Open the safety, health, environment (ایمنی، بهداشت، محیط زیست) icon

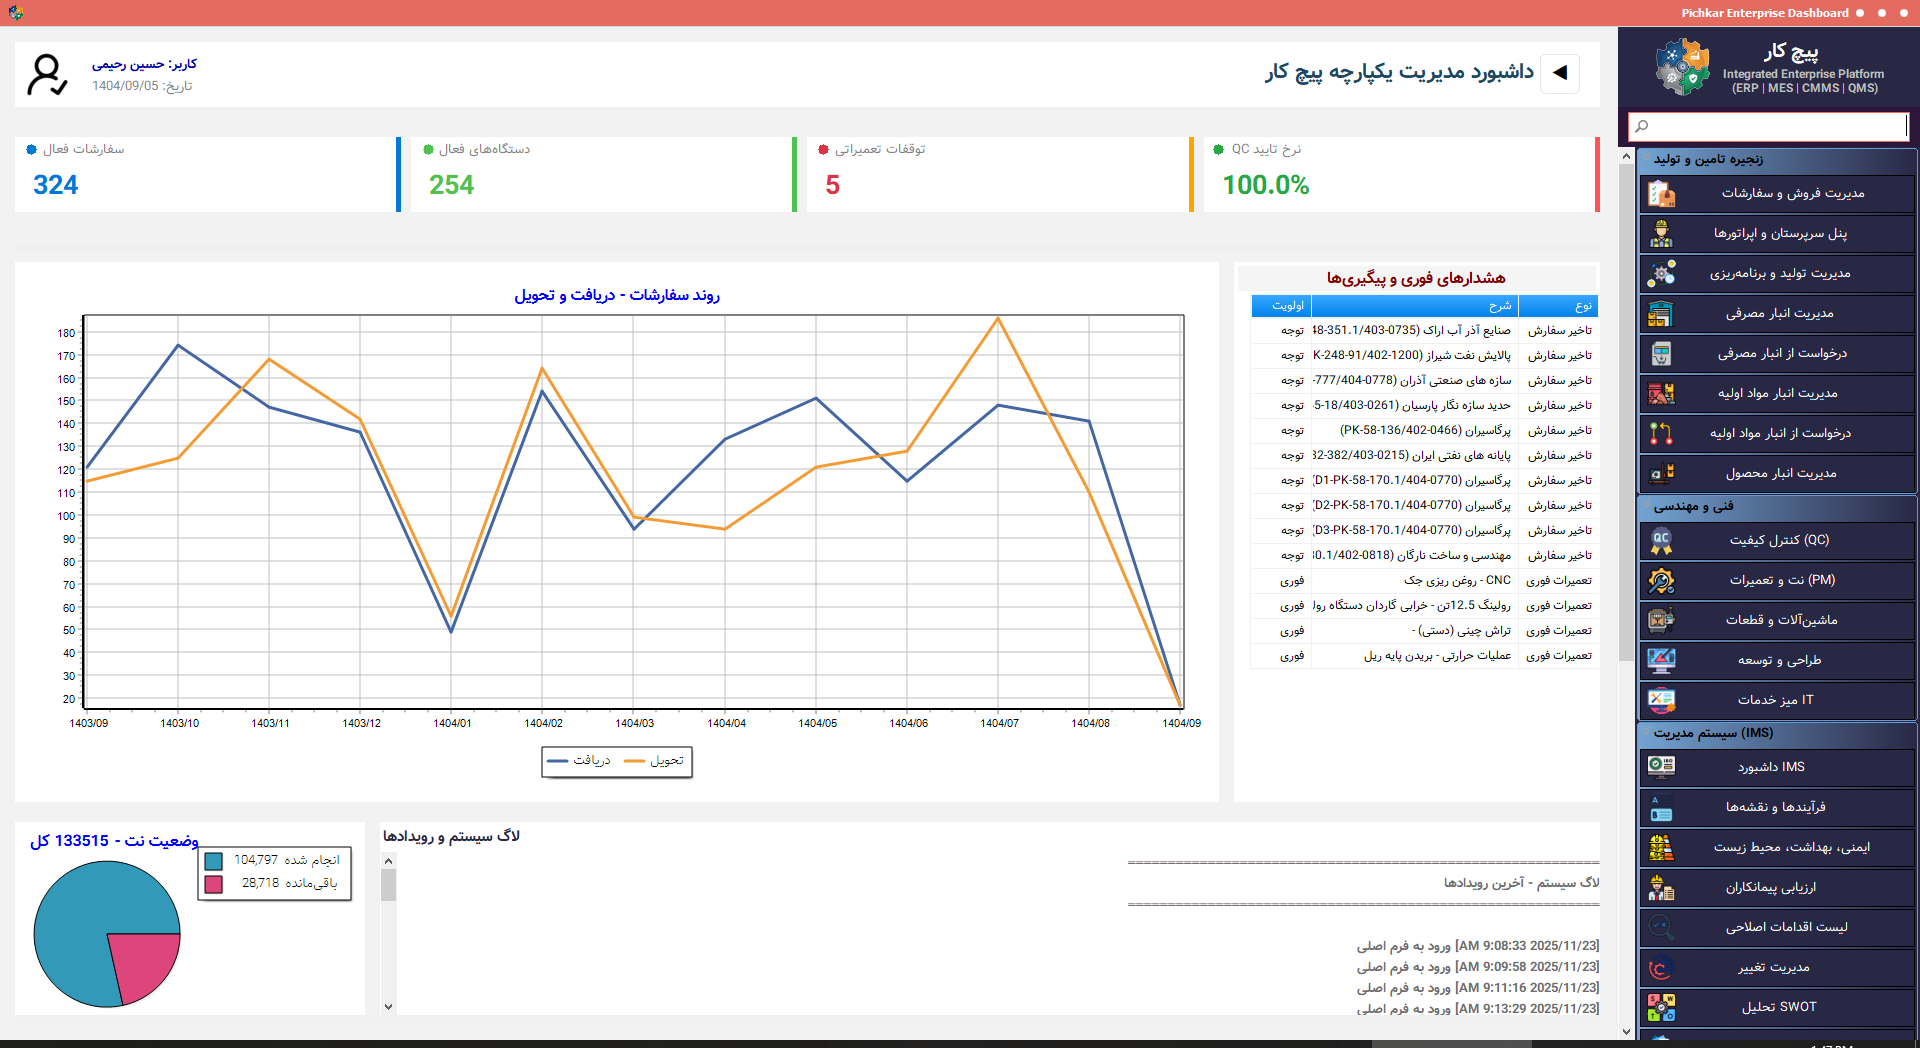pos(1661,847)
